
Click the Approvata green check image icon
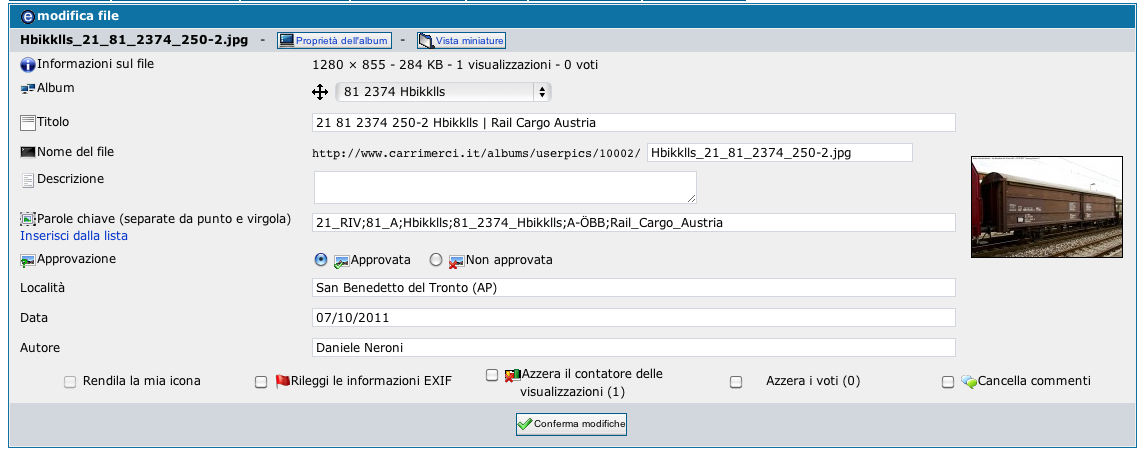click(x=341, y=260)
